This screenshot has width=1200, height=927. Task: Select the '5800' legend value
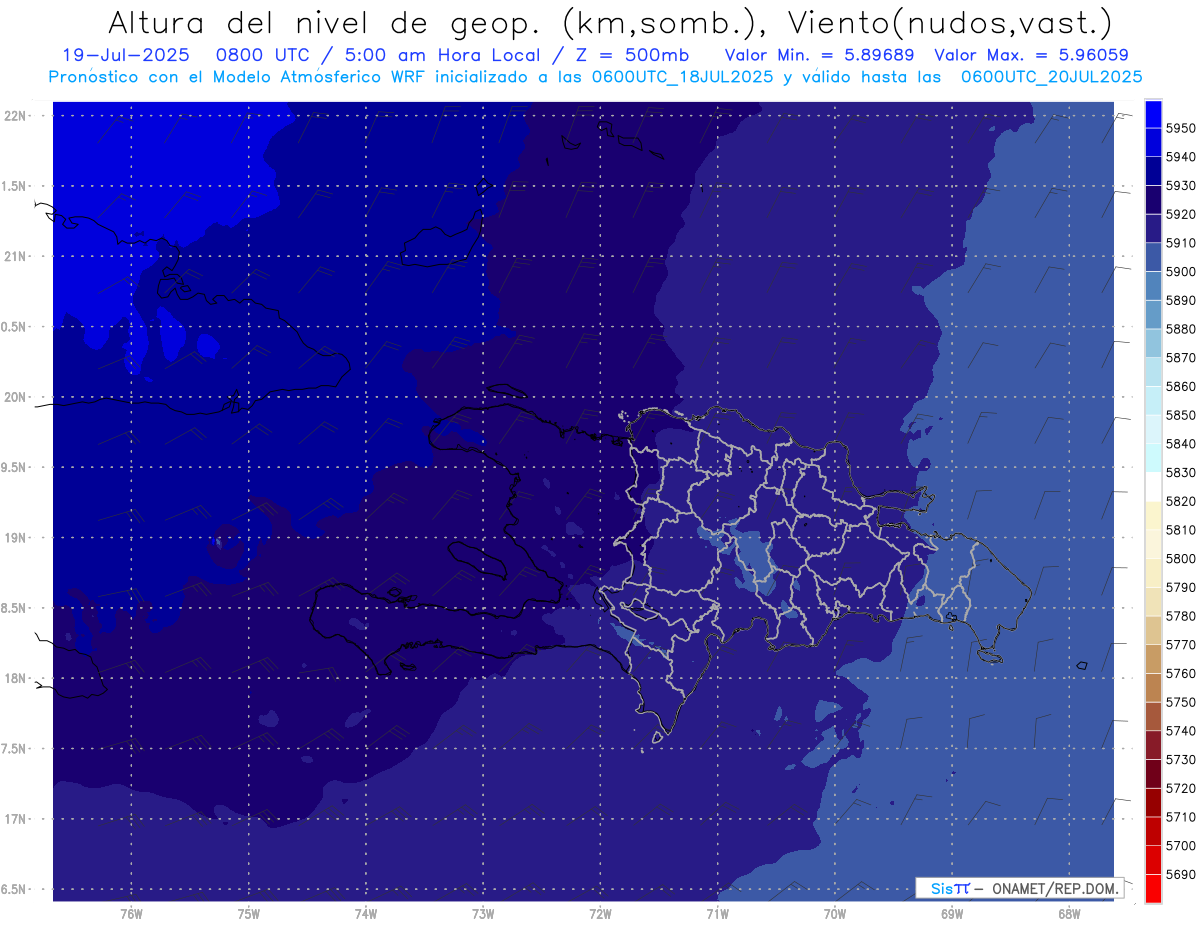point(1181,558)
